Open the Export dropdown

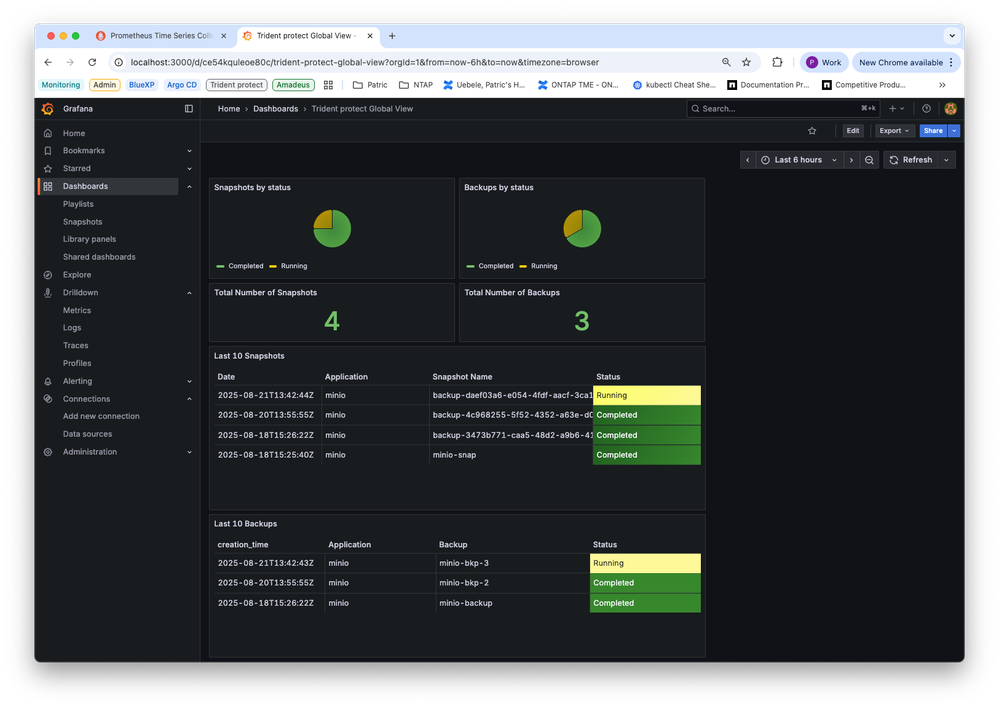(x=894, y=131)
